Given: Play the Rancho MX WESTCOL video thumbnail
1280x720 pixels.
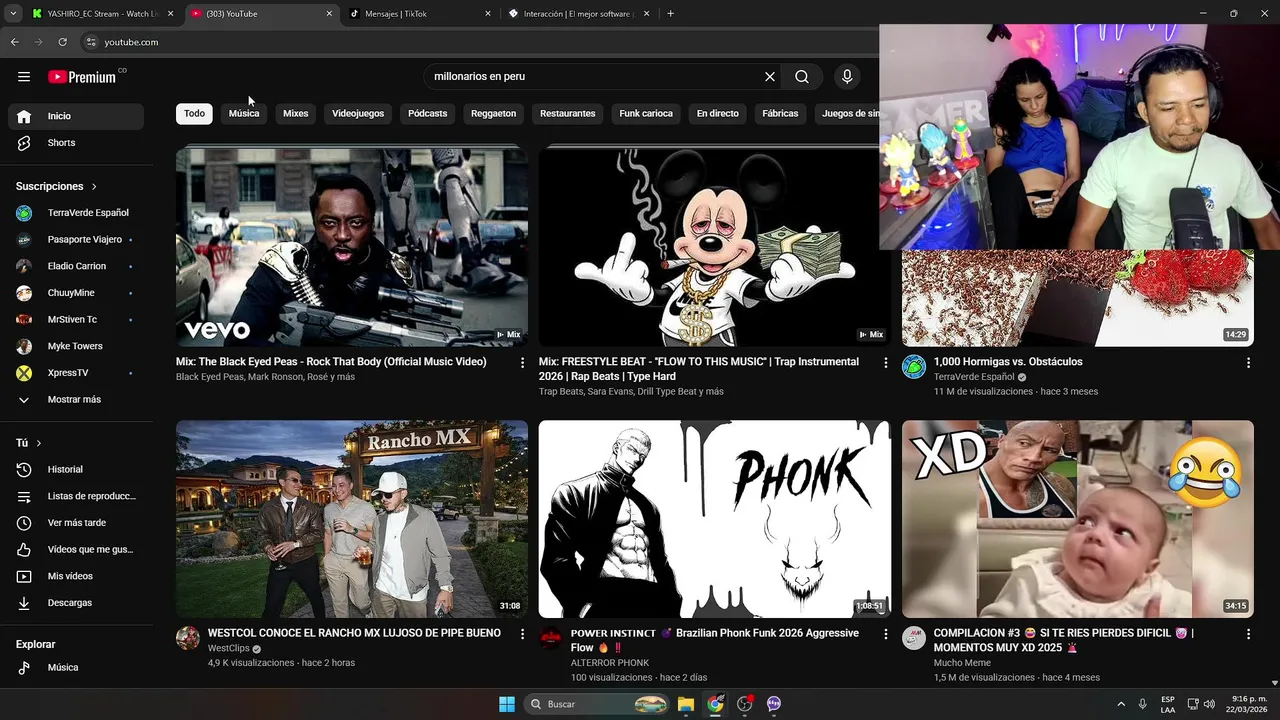Looking at the screenshot, I should coord(352,519).
